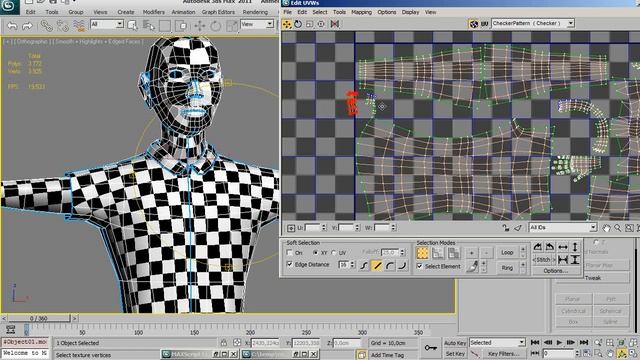
Task: Click the Loop selection button
Action: 507,253
